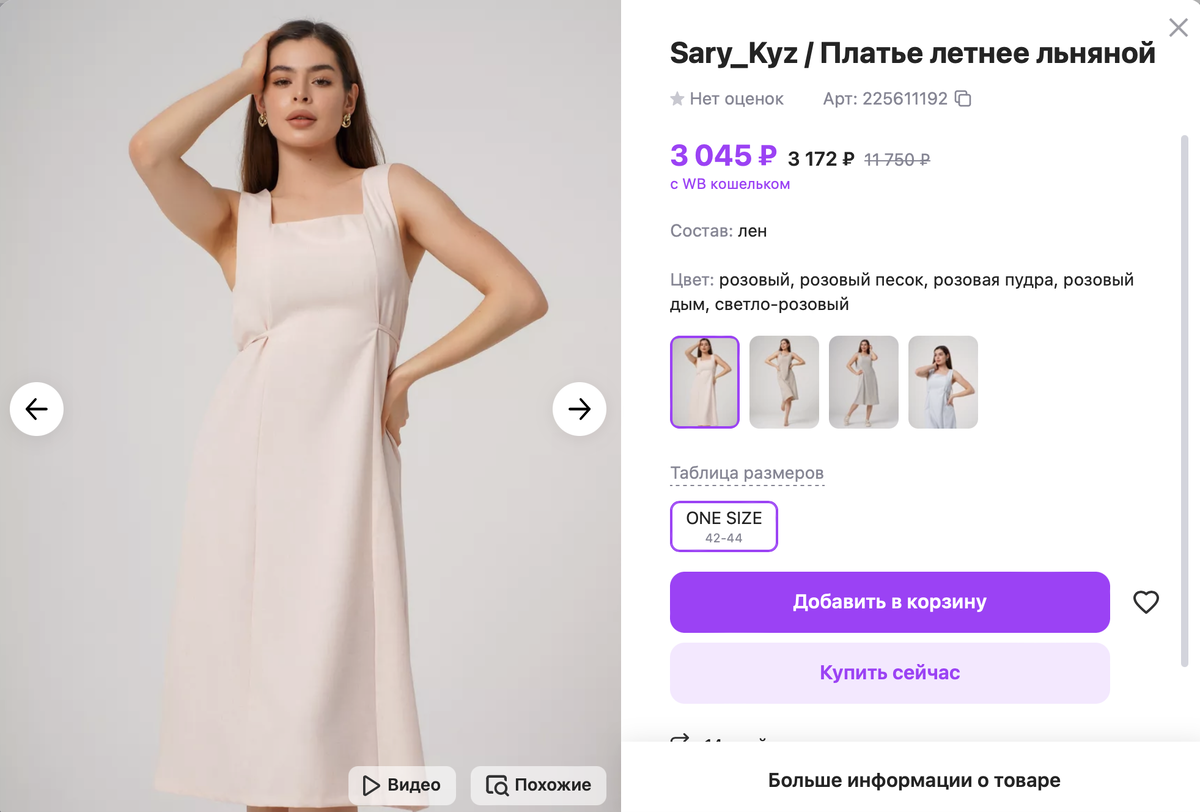Open the Таблица размеров size chart
The image size is (1200, 812).
(746, 473)
